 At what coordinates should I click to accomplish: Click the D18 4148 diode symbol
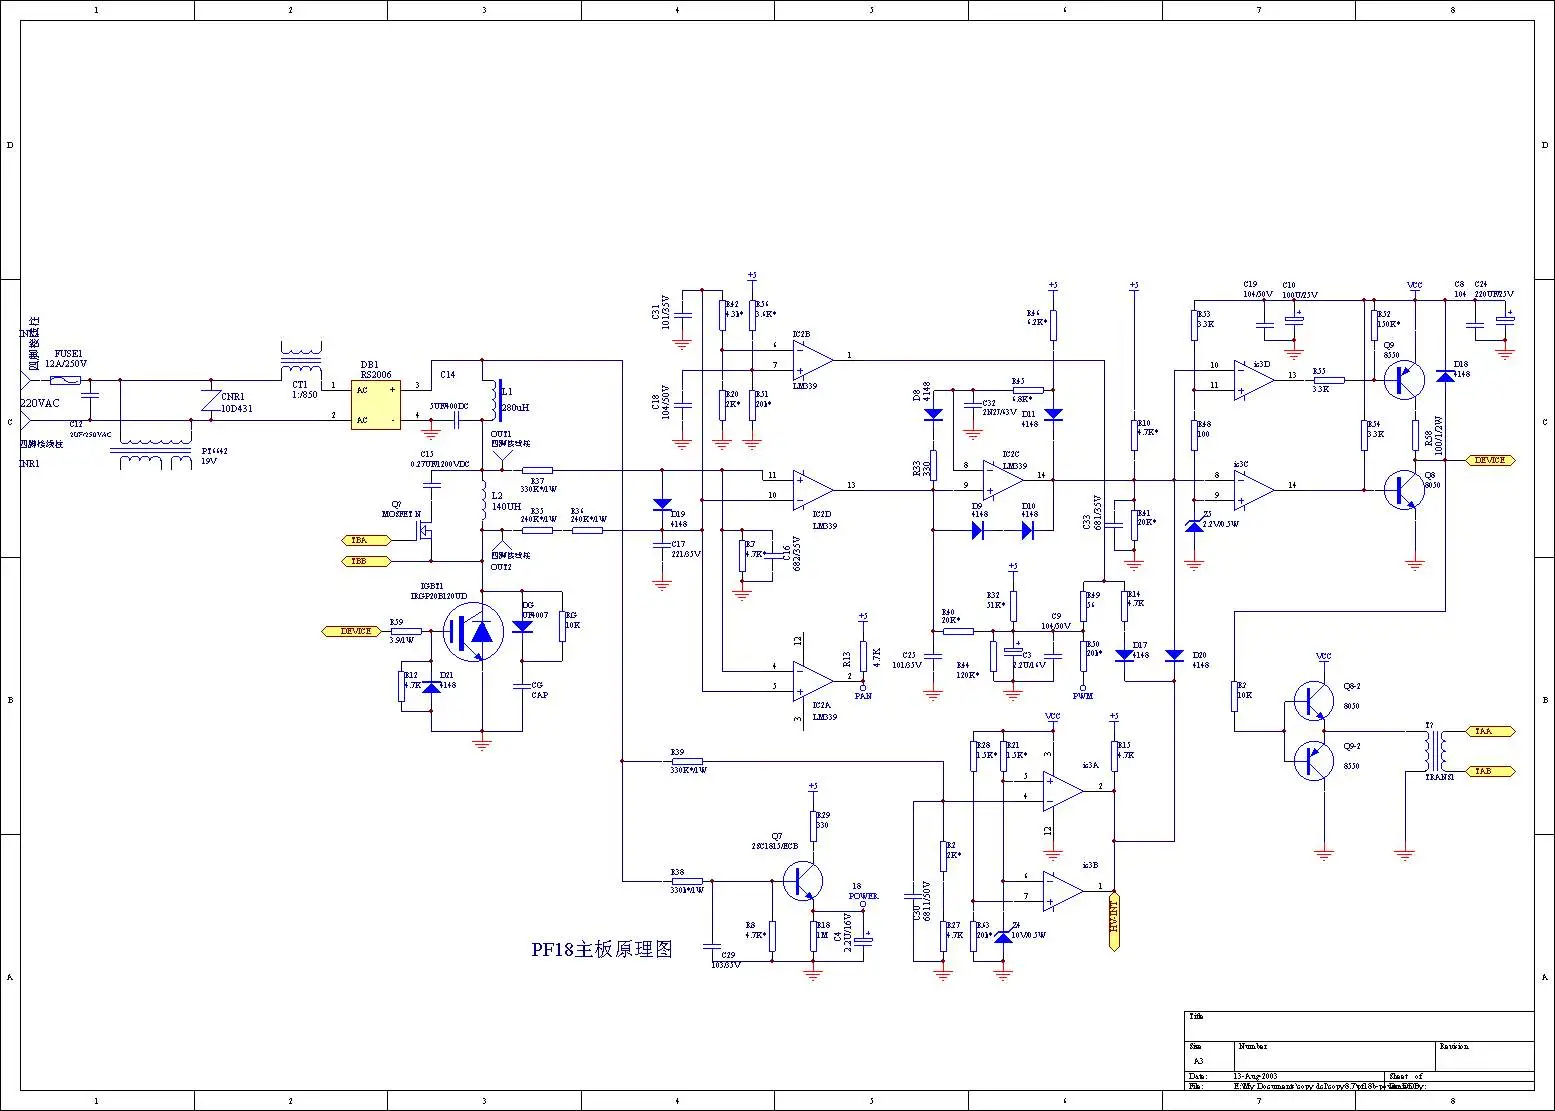coord(1444,375)
